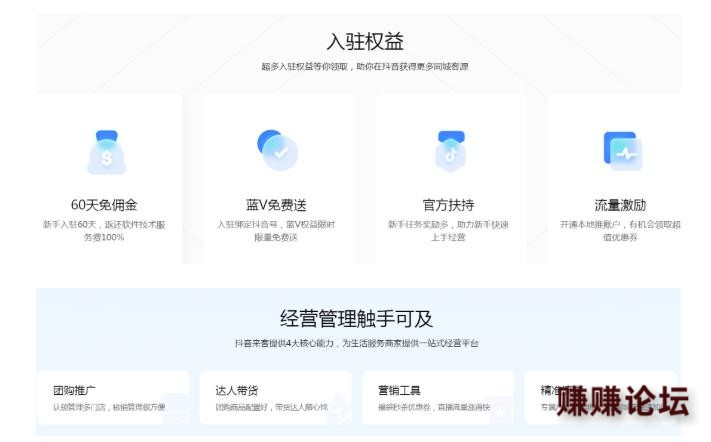Click the money bag icon above 60天免佣金

107,152
